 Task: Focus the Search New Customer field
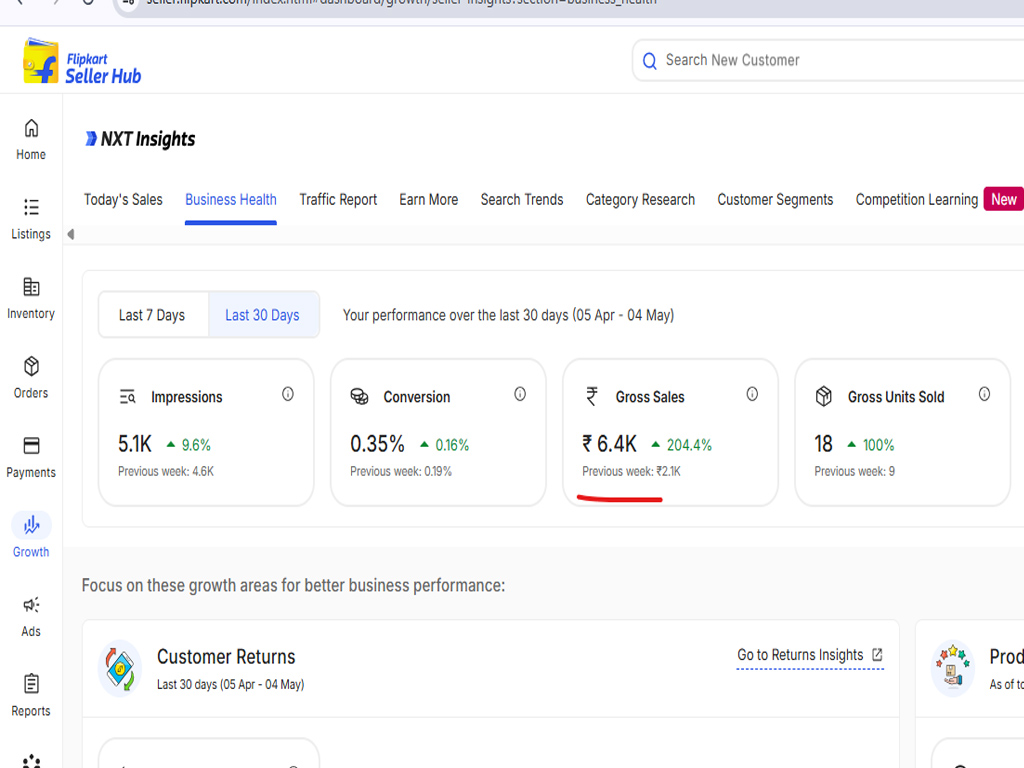pos(829,61)
